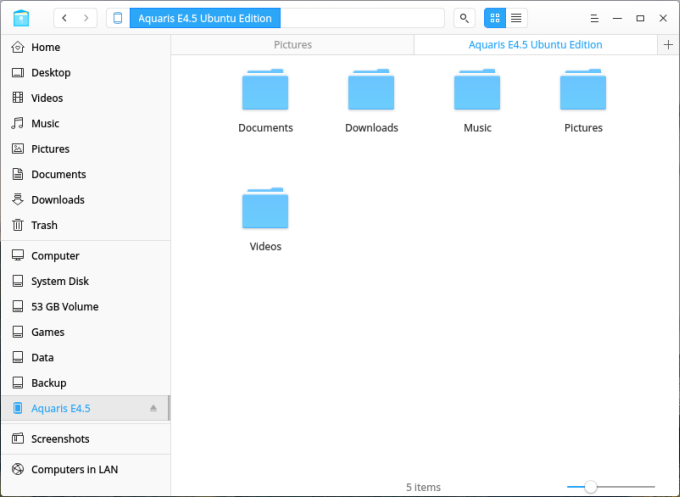The image size is (680, 497).
Task: Select the Pictures folder icon
Action: pyautogui.click(x=583, y=89)
